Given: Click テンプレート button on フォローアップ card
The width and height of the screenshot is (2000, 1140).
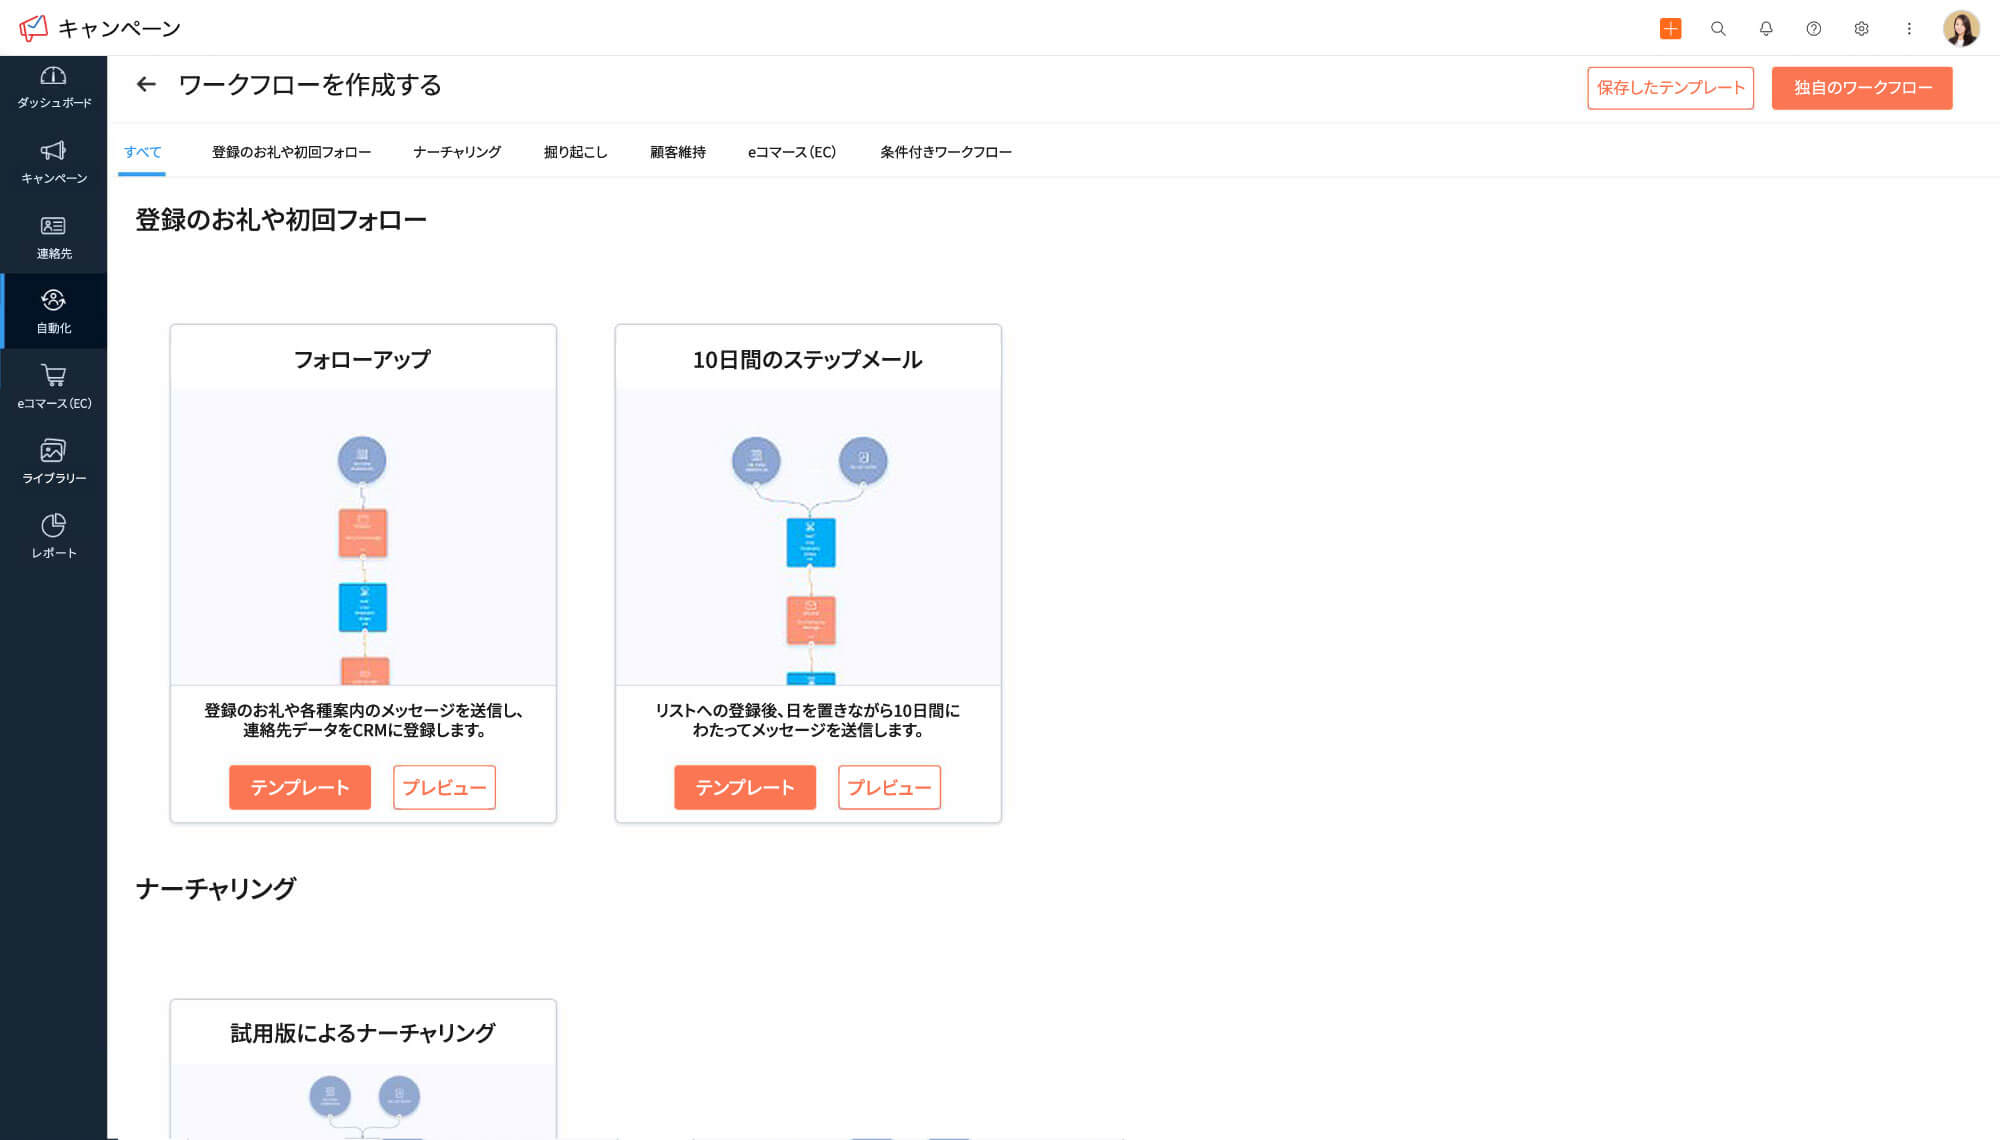Looking at the screenshot, I should (300, 787).
